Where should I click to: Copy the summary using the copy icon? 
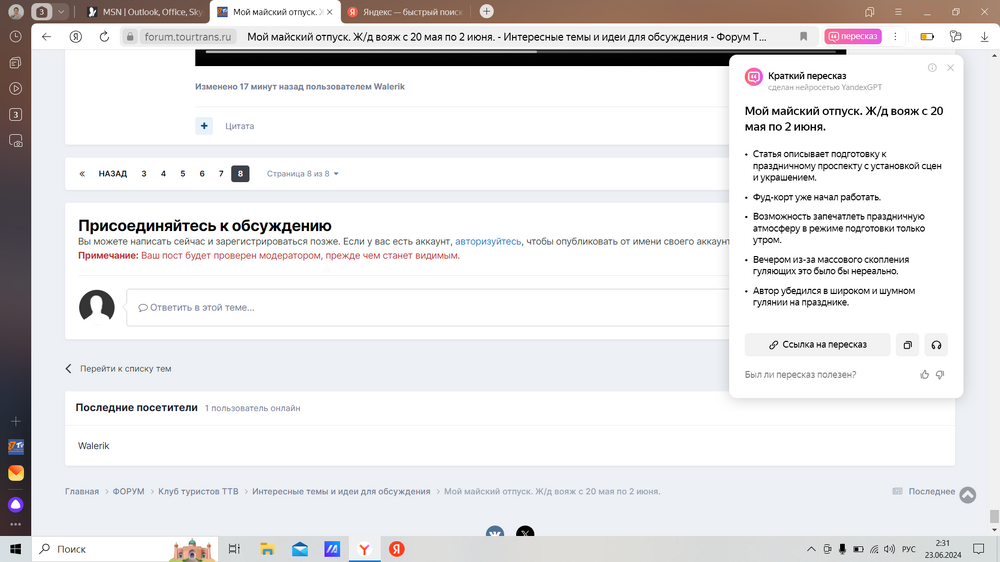907,345
